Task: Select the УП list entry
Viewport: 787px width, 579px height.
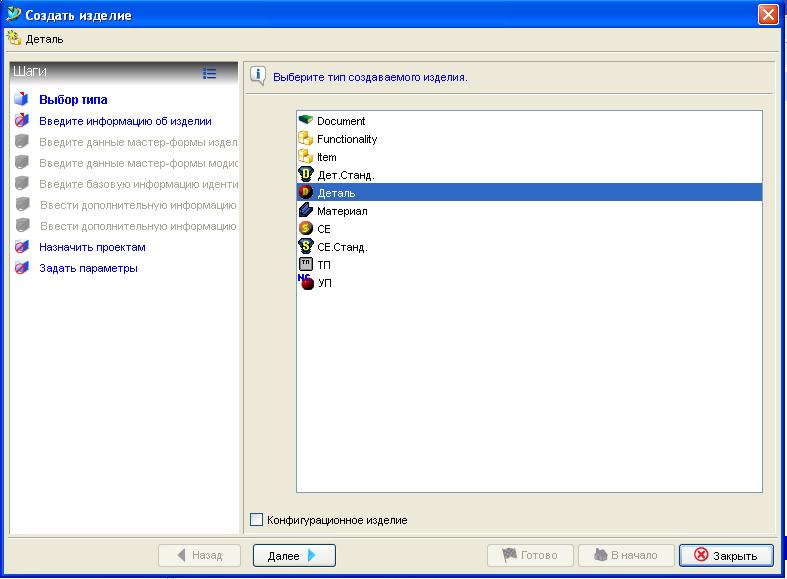Action: (x=529, y=282)
